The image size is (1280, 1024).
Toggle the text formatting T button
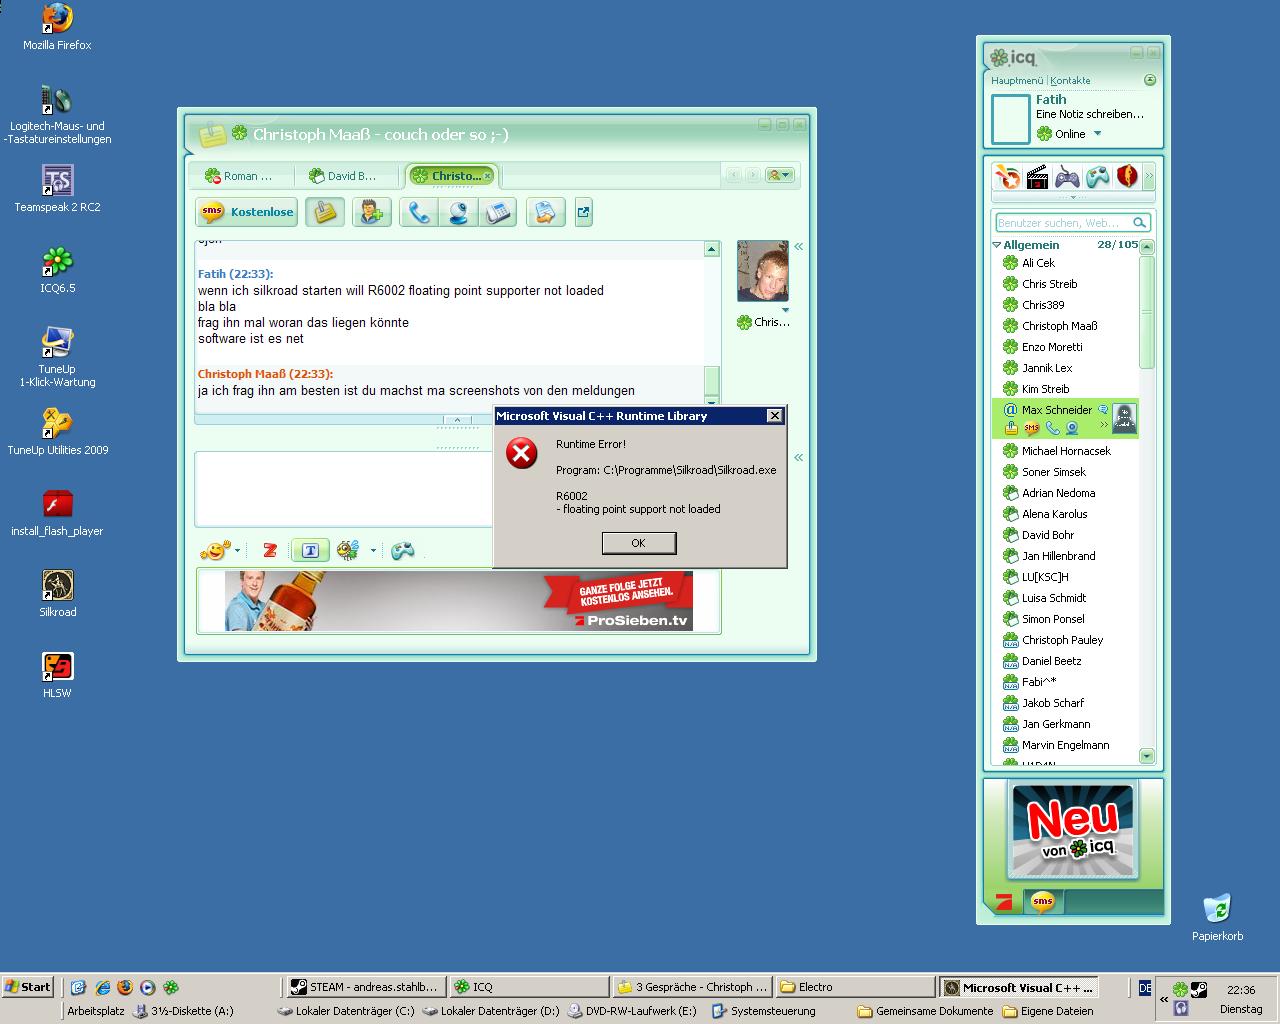tap(310, 550)
